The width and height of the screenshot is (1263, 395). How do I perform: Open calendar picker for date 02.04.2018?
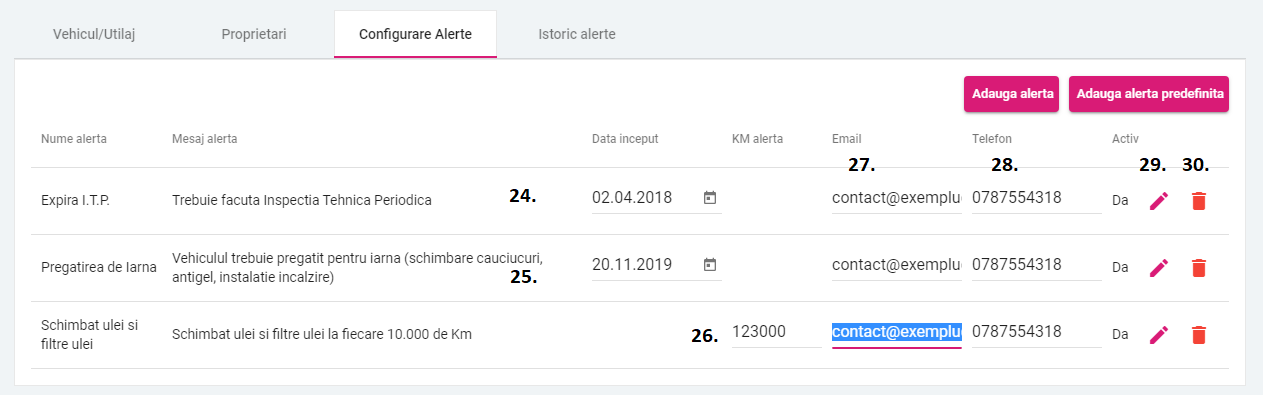(x=710, y=198)
